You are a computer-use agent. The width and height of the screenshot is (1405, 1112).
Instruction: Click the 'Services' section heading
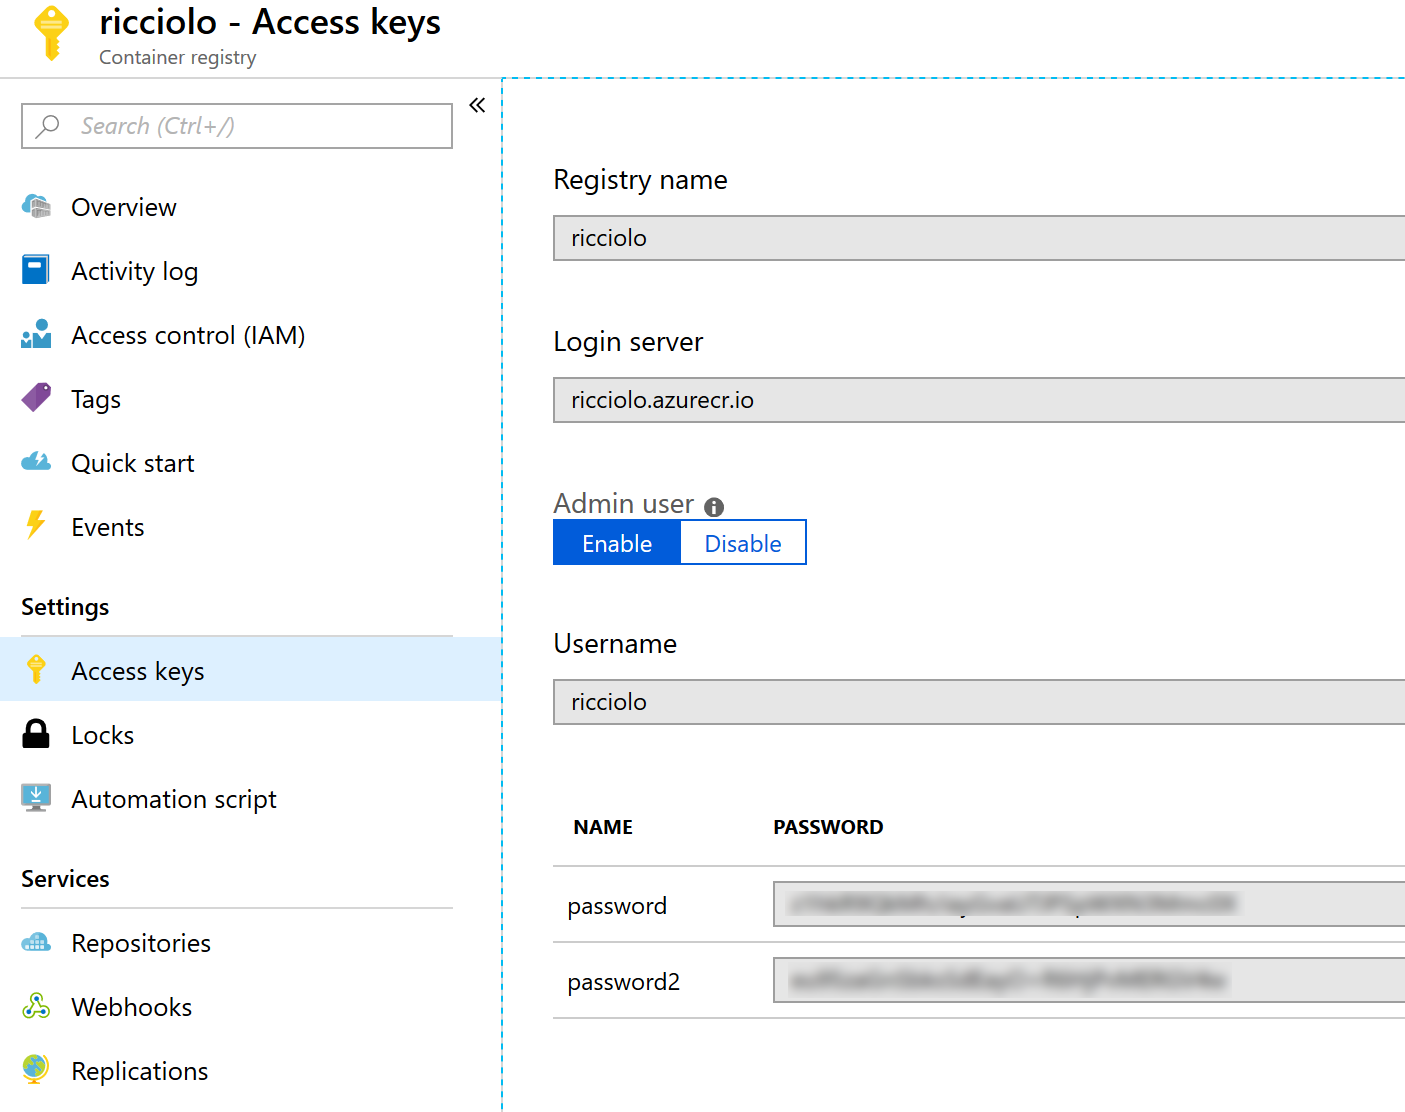[x=65, y=879]
